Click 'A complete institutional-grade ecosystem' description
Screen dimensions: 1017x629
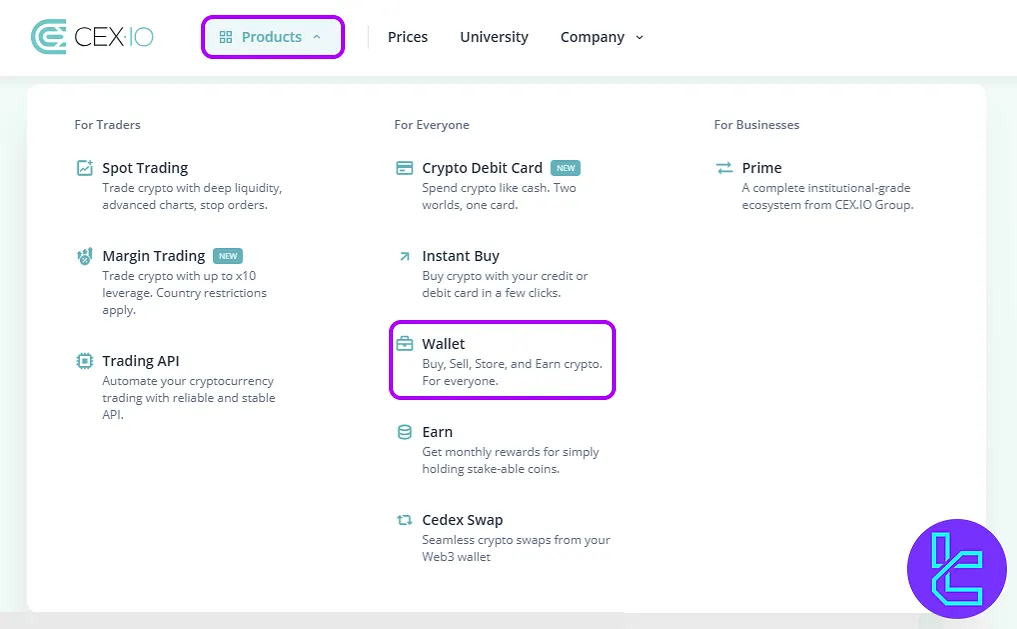[x=828, y=196]
